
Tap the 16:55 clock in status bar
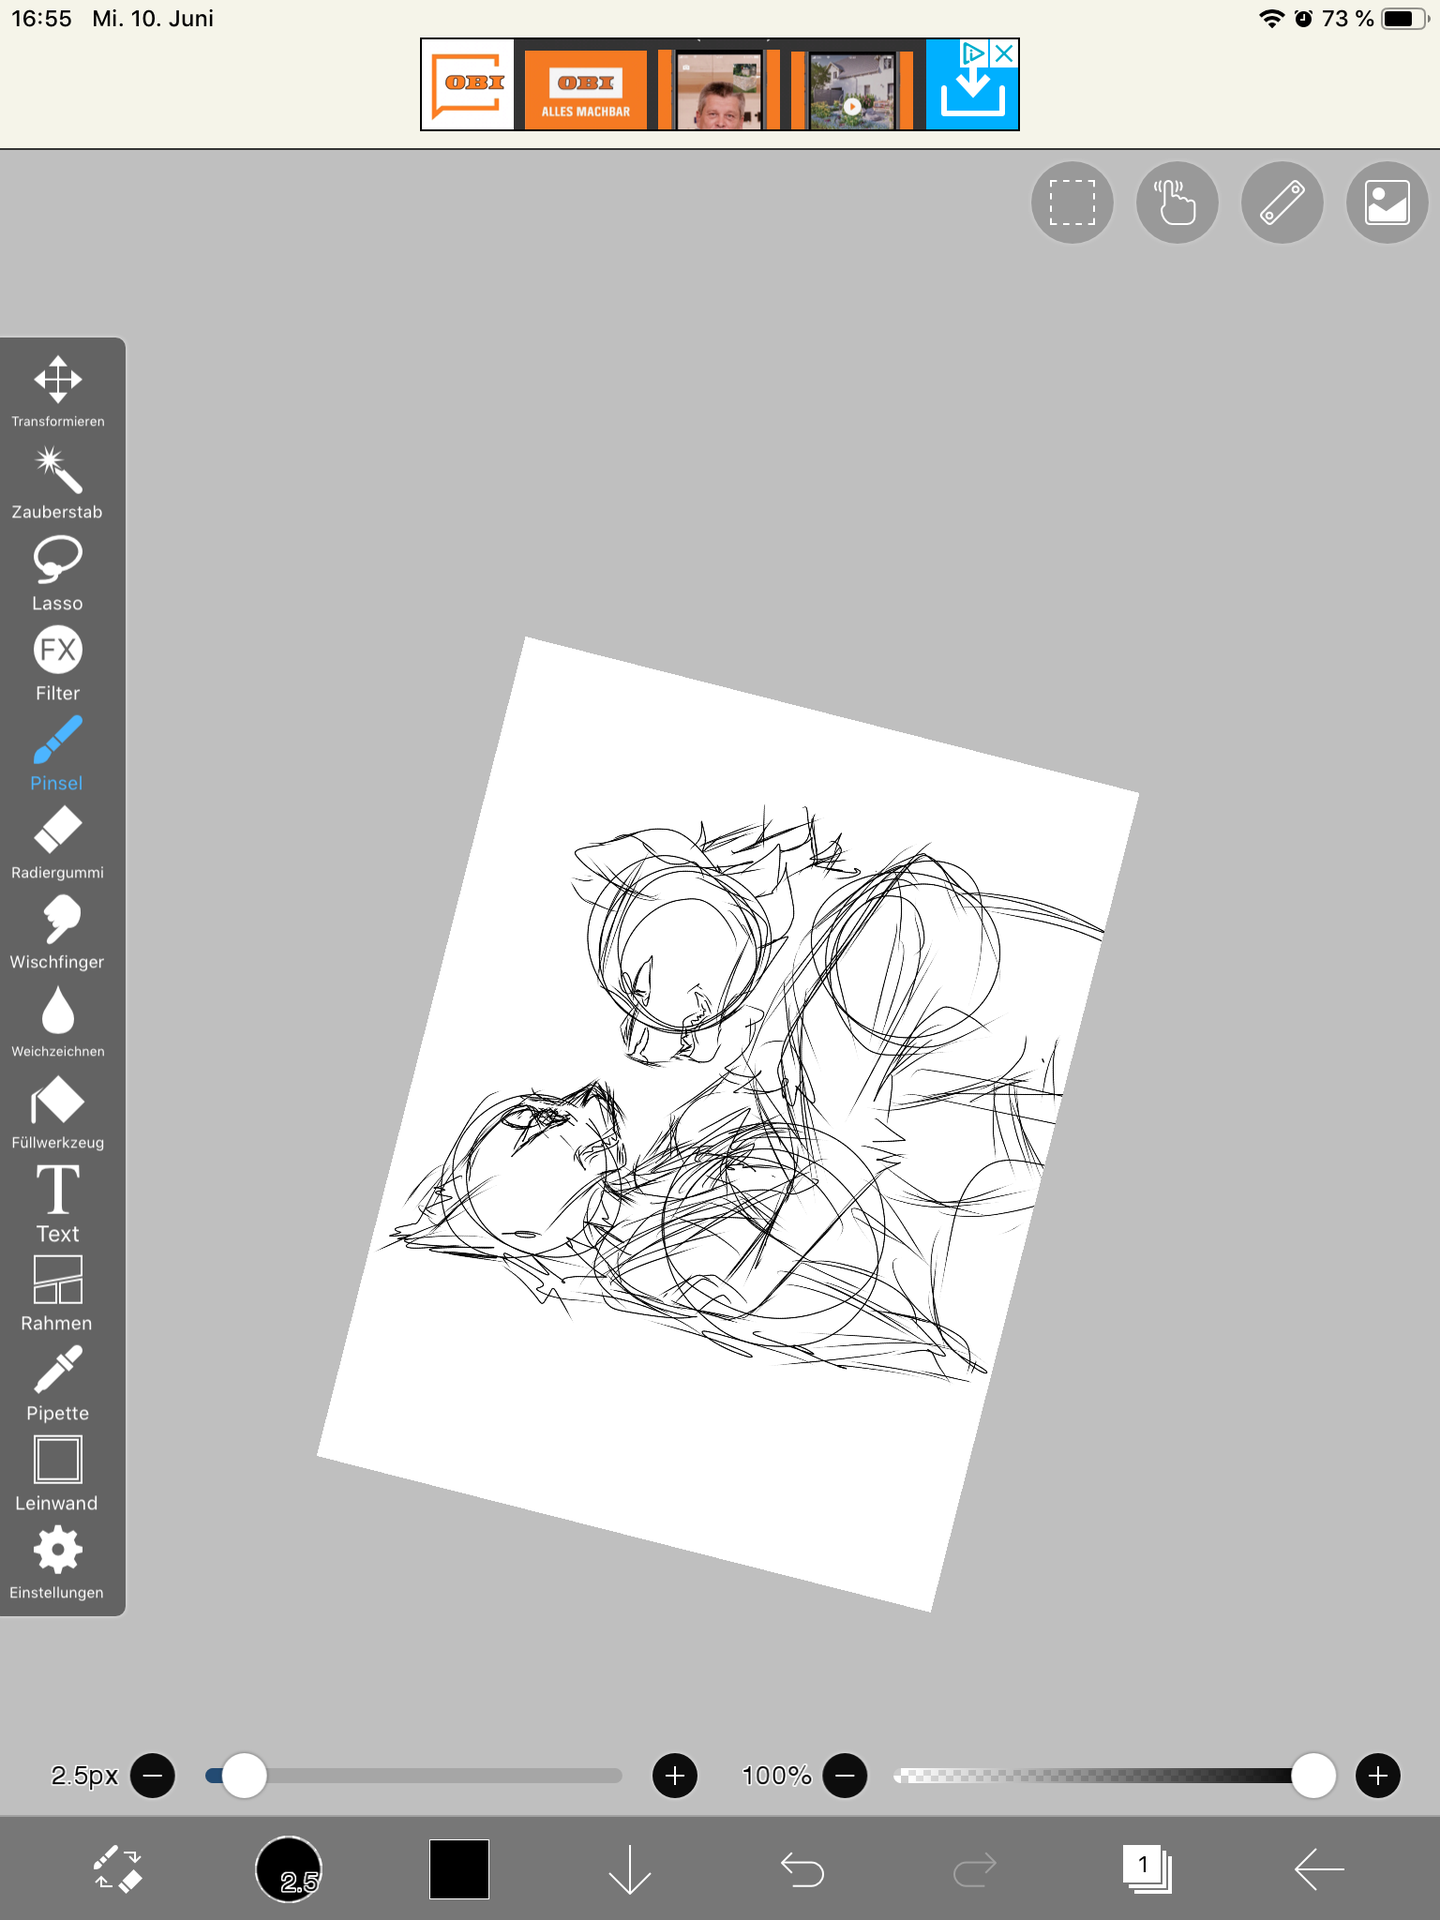click(42, 19)
